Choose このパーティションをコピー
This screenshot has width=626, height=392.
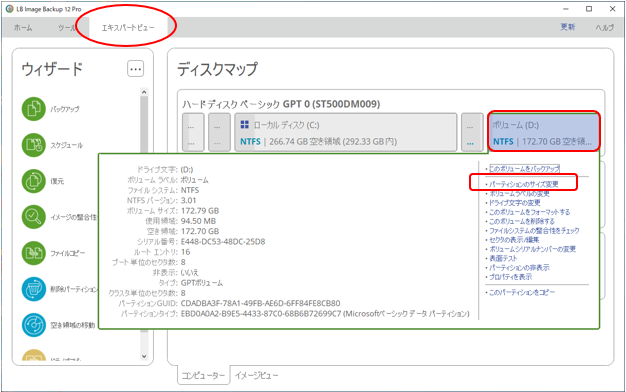point(522,293)
